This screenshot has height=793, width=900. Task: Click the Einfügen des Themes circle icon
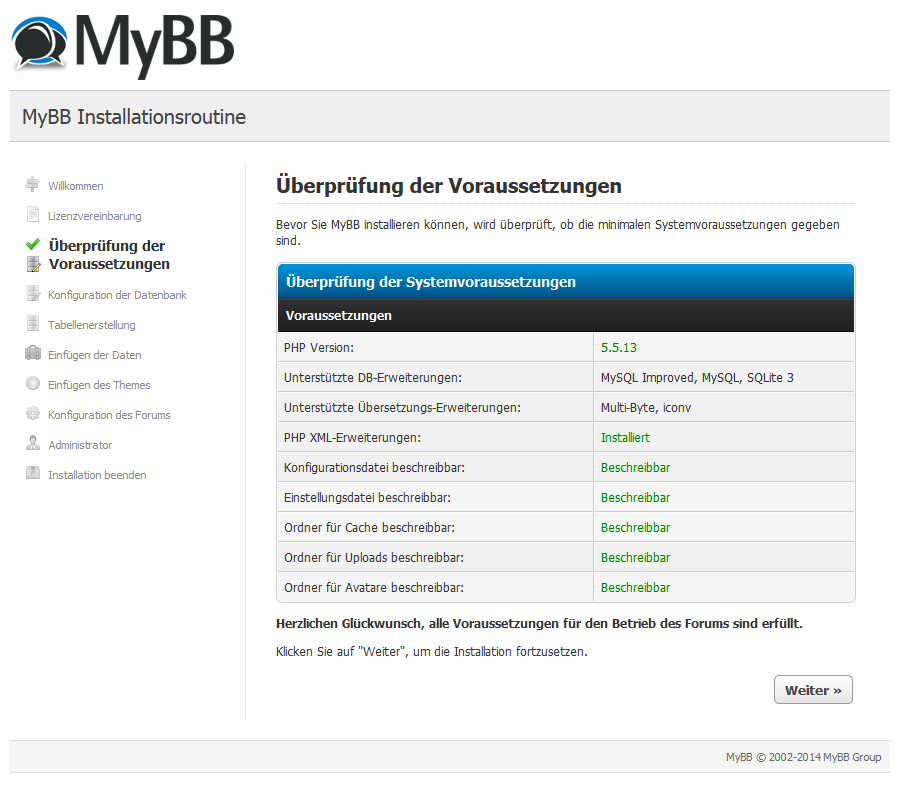click(33, 383)
